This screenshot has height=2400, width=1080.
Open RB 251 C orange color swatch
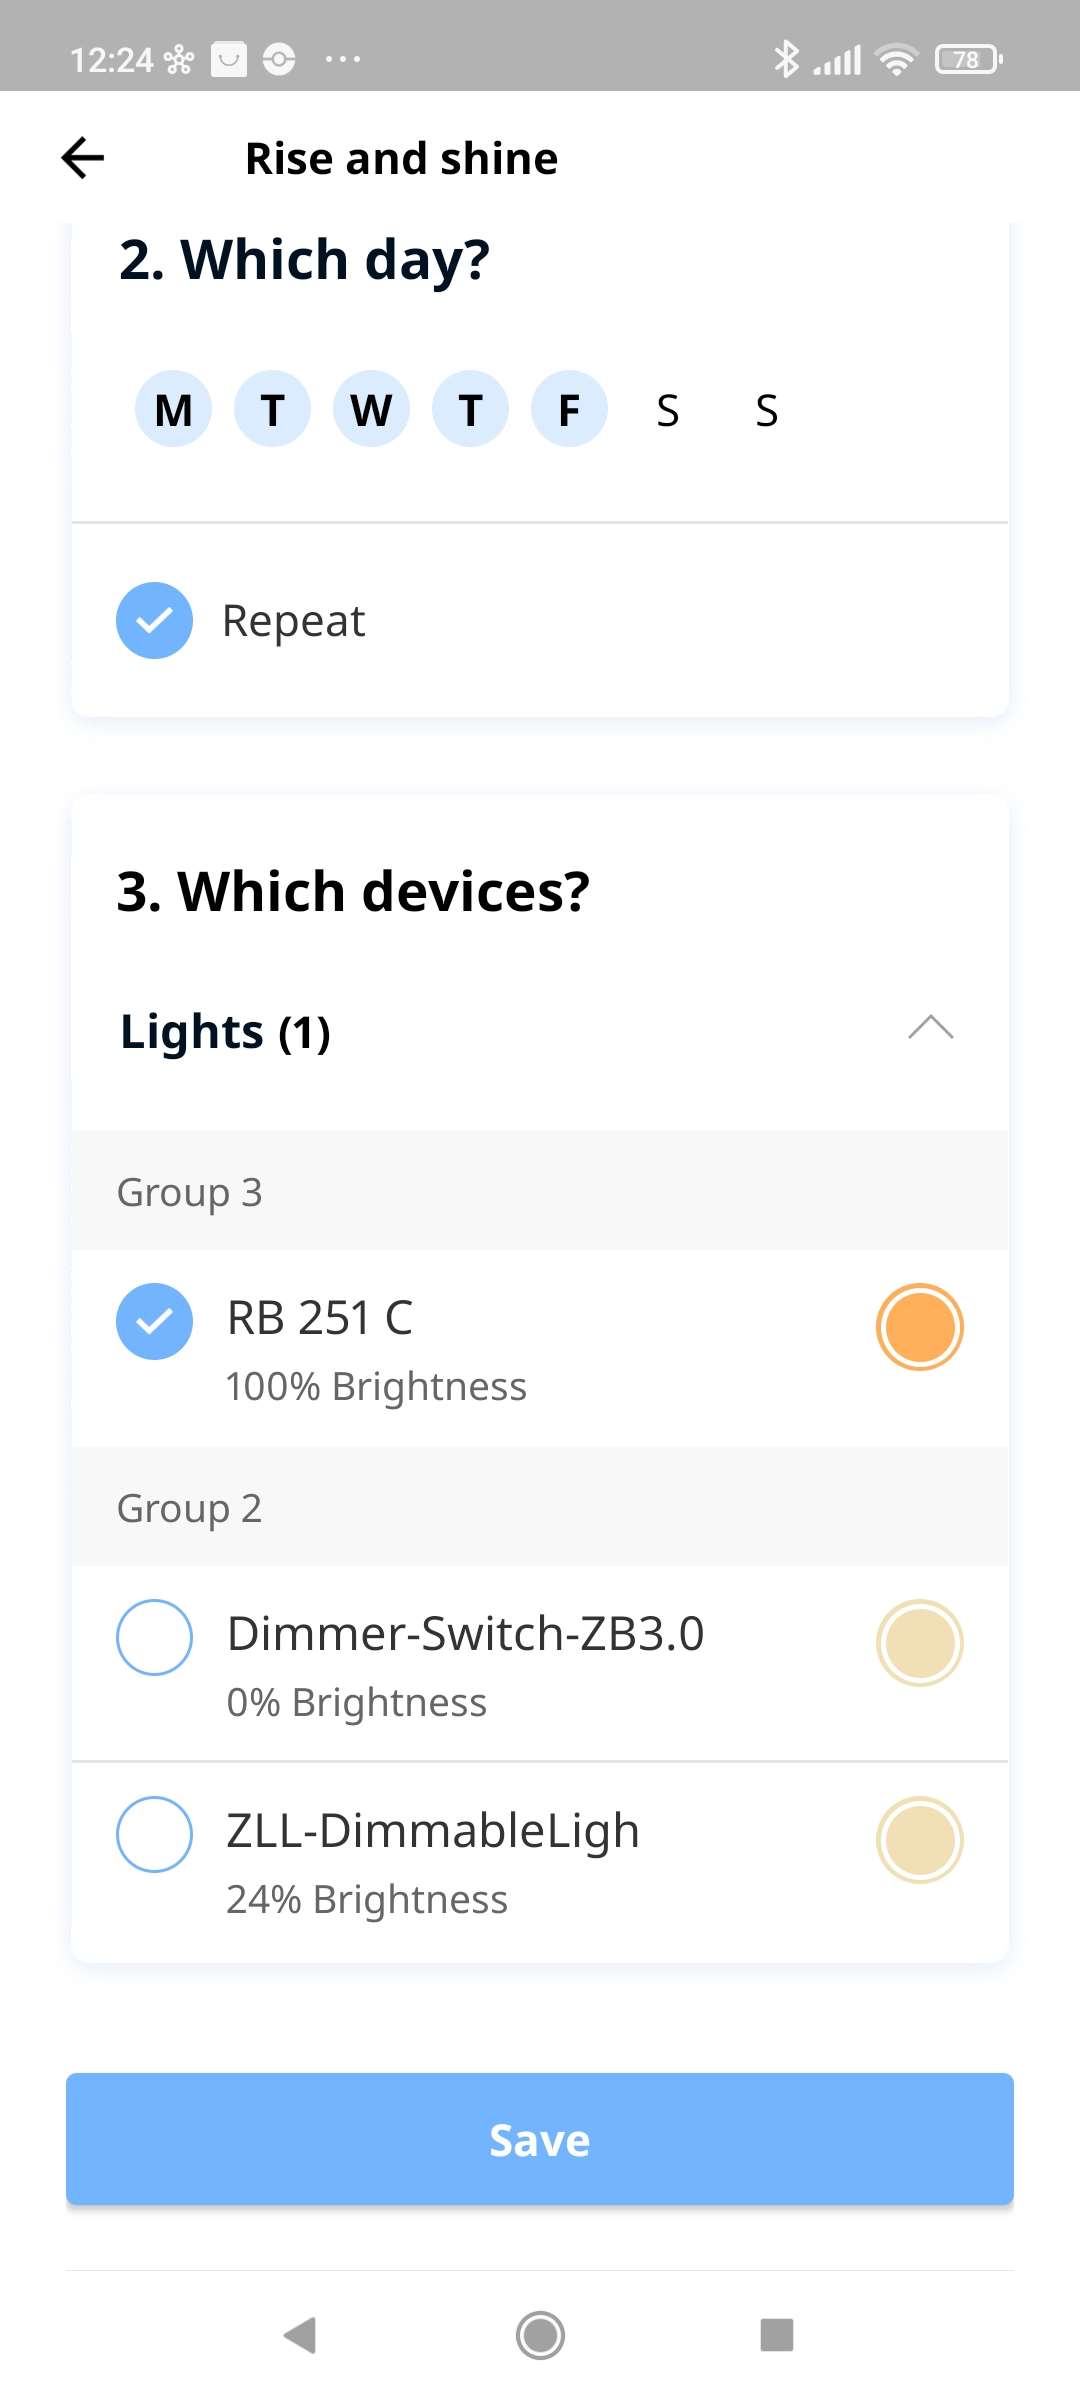(919, 1327)
